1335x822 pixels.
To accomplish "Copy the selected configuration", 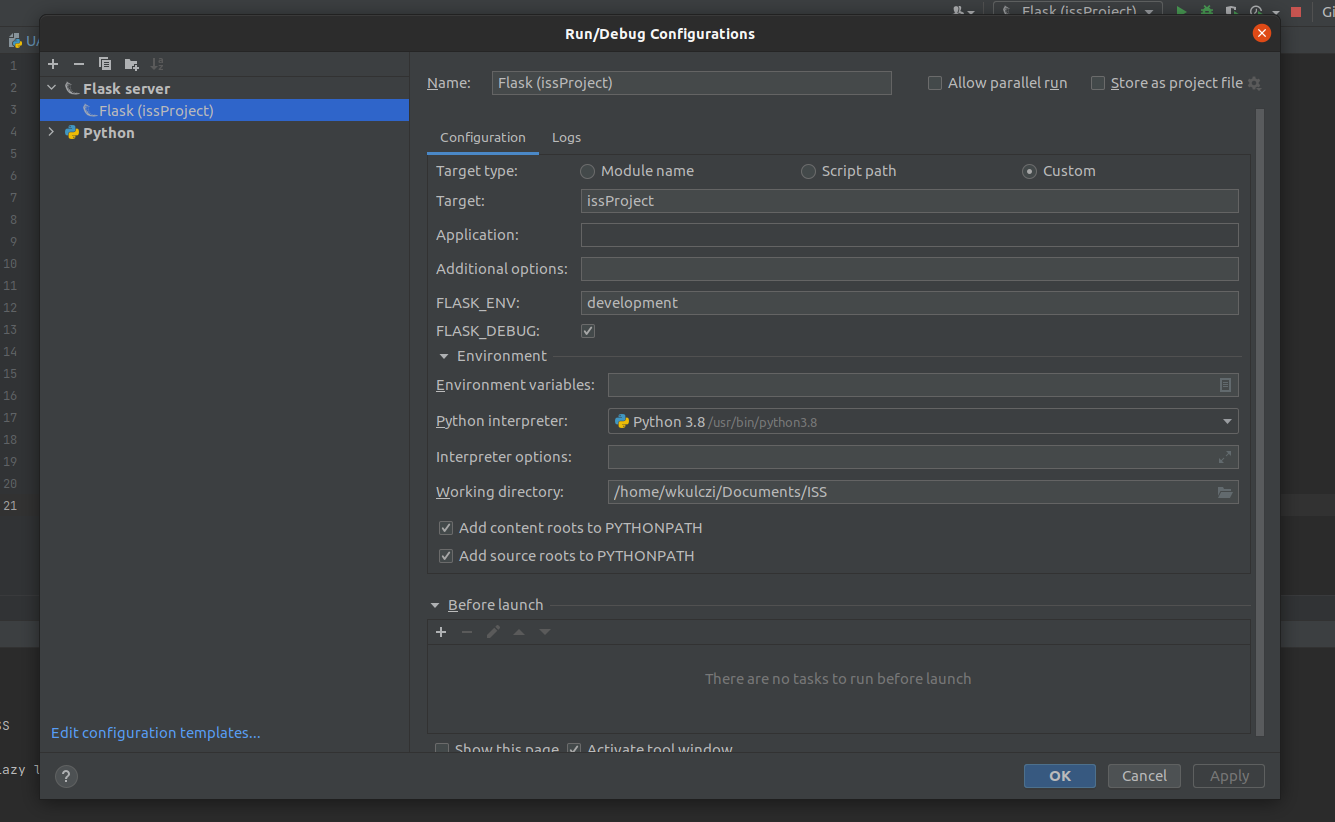I will 105,64.
